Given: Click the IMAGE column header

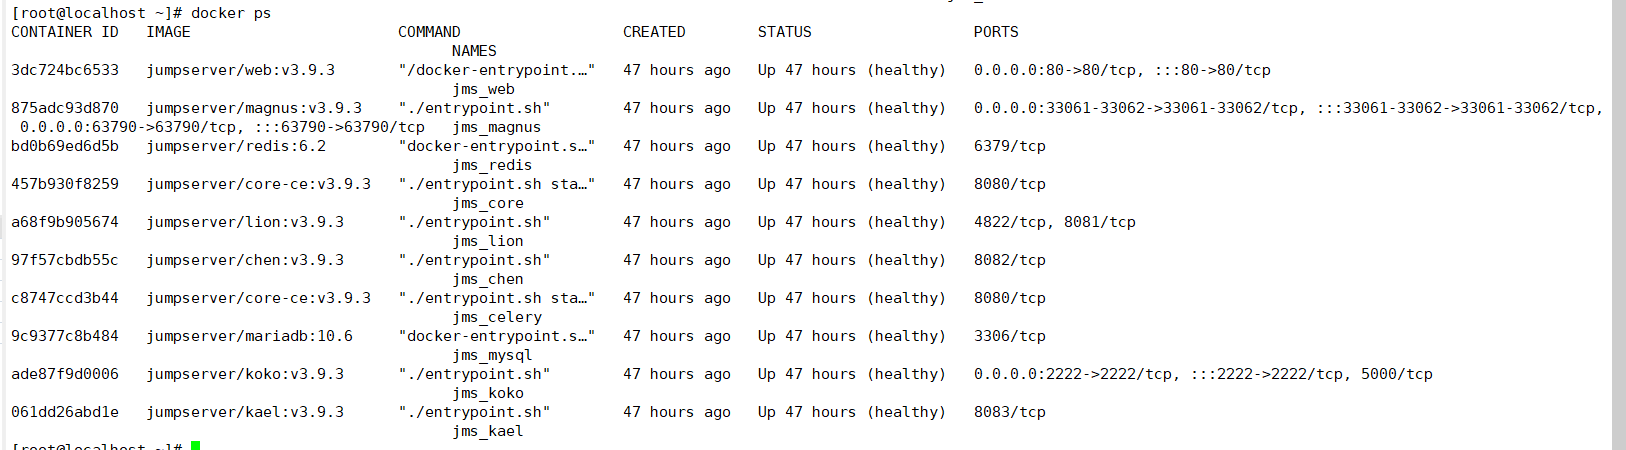Looking at the screenshot, I should [168, 32].
